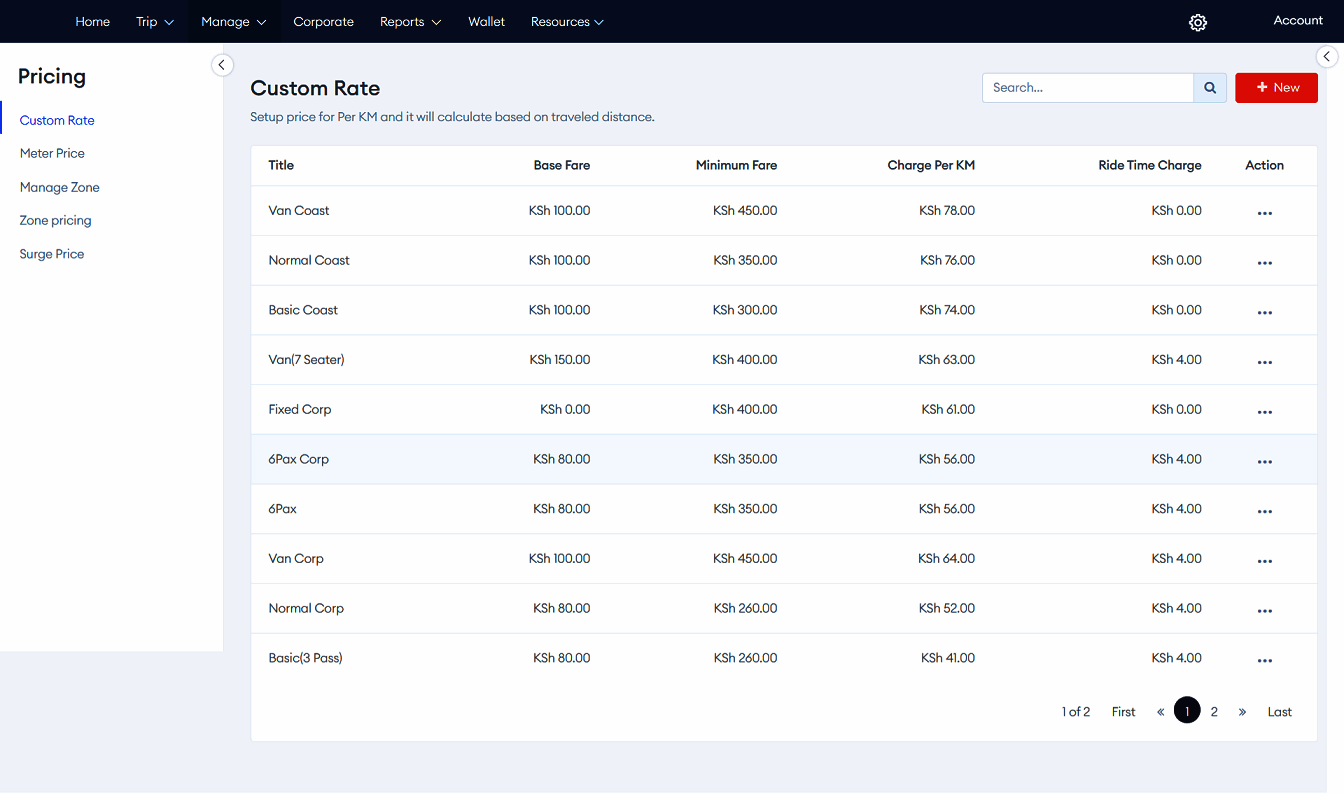The height and width of the screenshot is (794, 1344).
Task: Open the settings gear icon
Action: click(x=1197, y=22)
